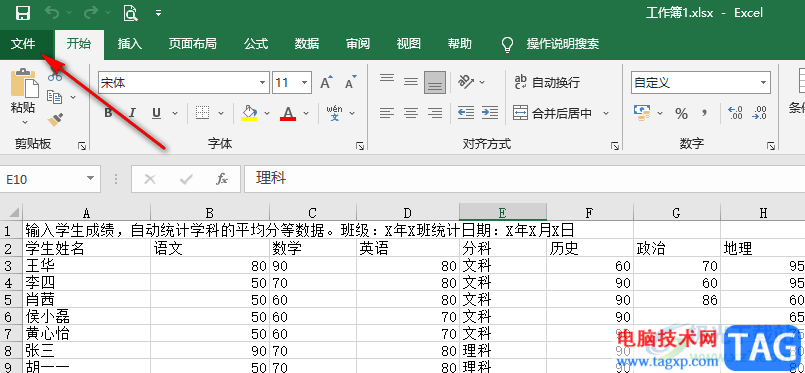Open the 对齐方式 dialog launcher

coord(615,147)
